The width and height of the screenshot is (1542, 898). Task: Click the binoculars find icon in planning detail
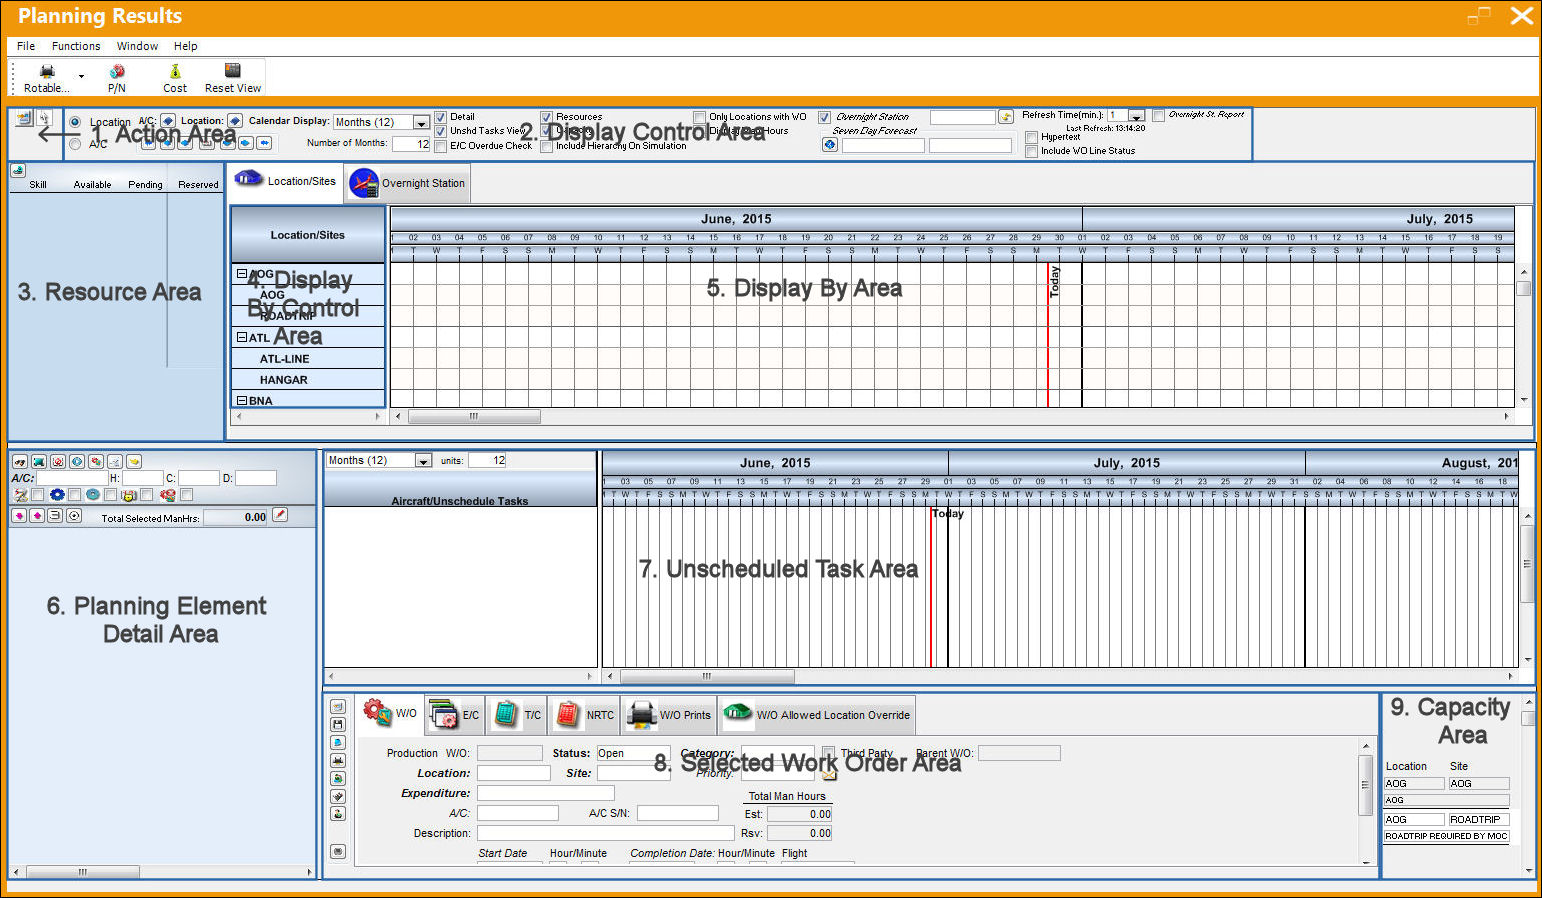19,461
